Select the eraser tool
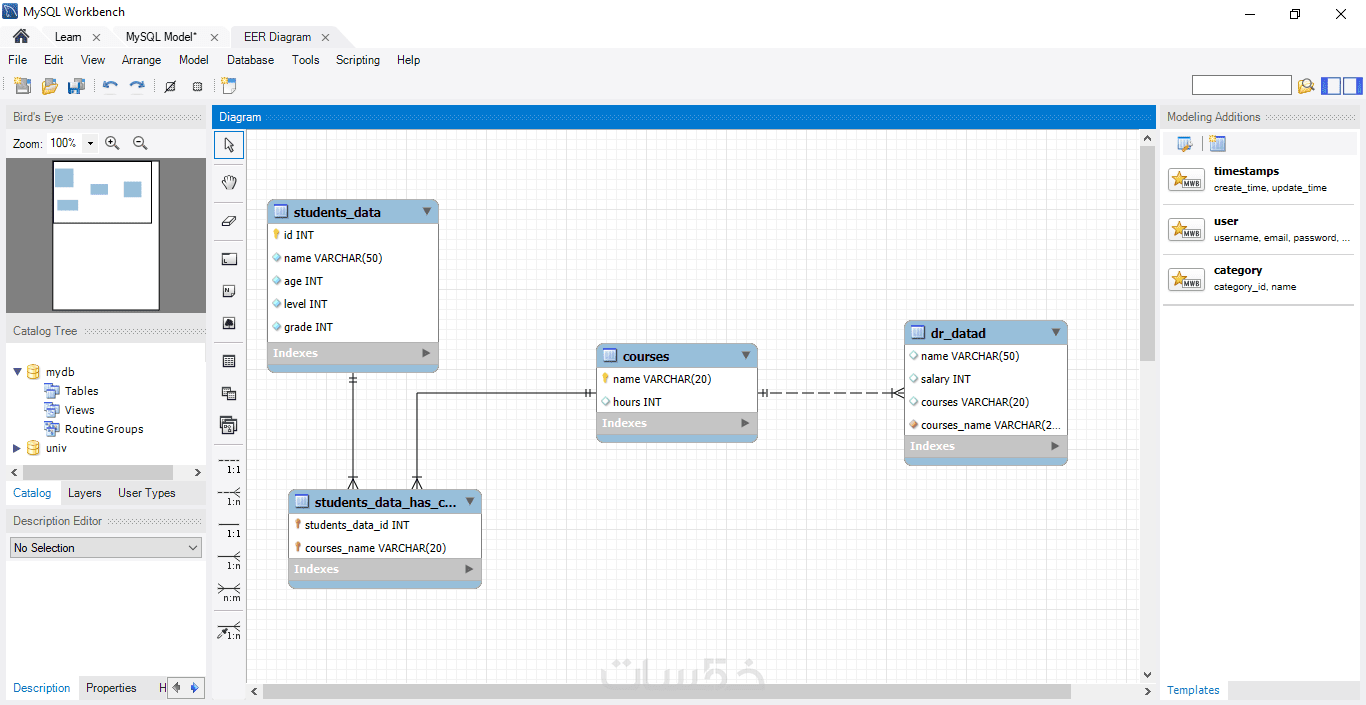The height and width of the screenshot is (705, 1366). (x=229, y=221)
